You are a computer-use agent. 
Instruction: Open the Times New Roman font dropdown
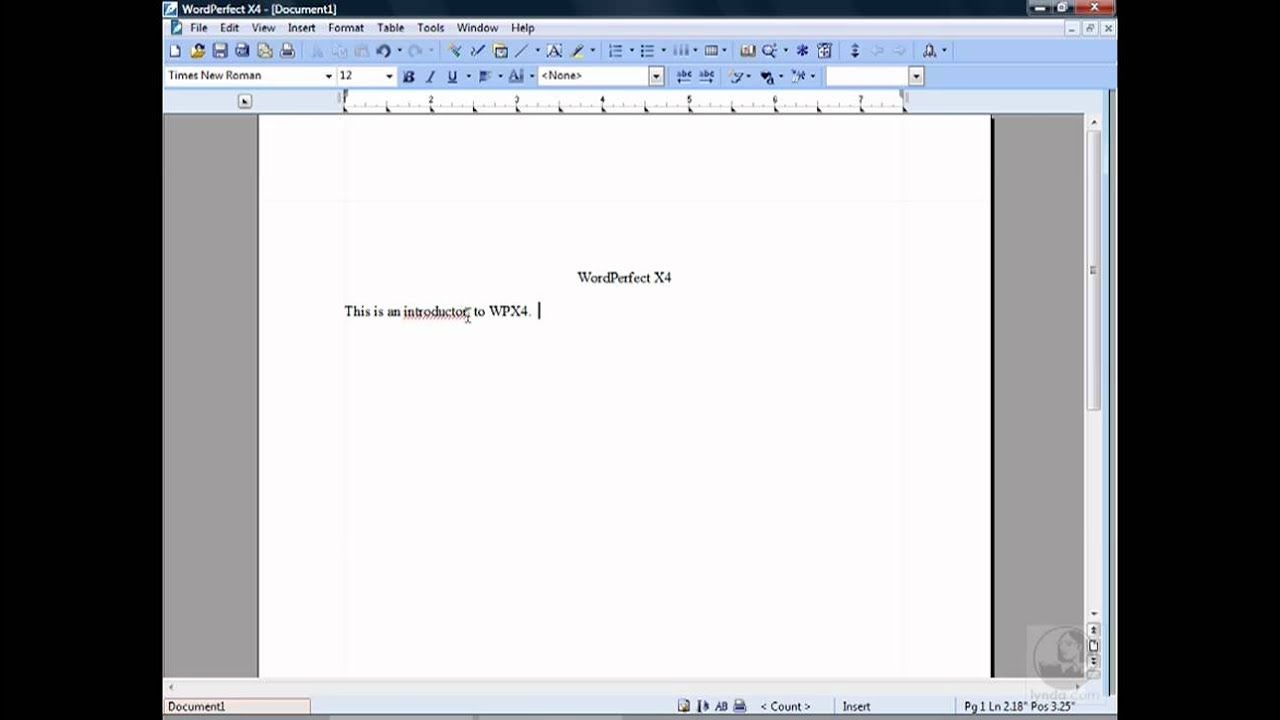(x=328, y=76)
